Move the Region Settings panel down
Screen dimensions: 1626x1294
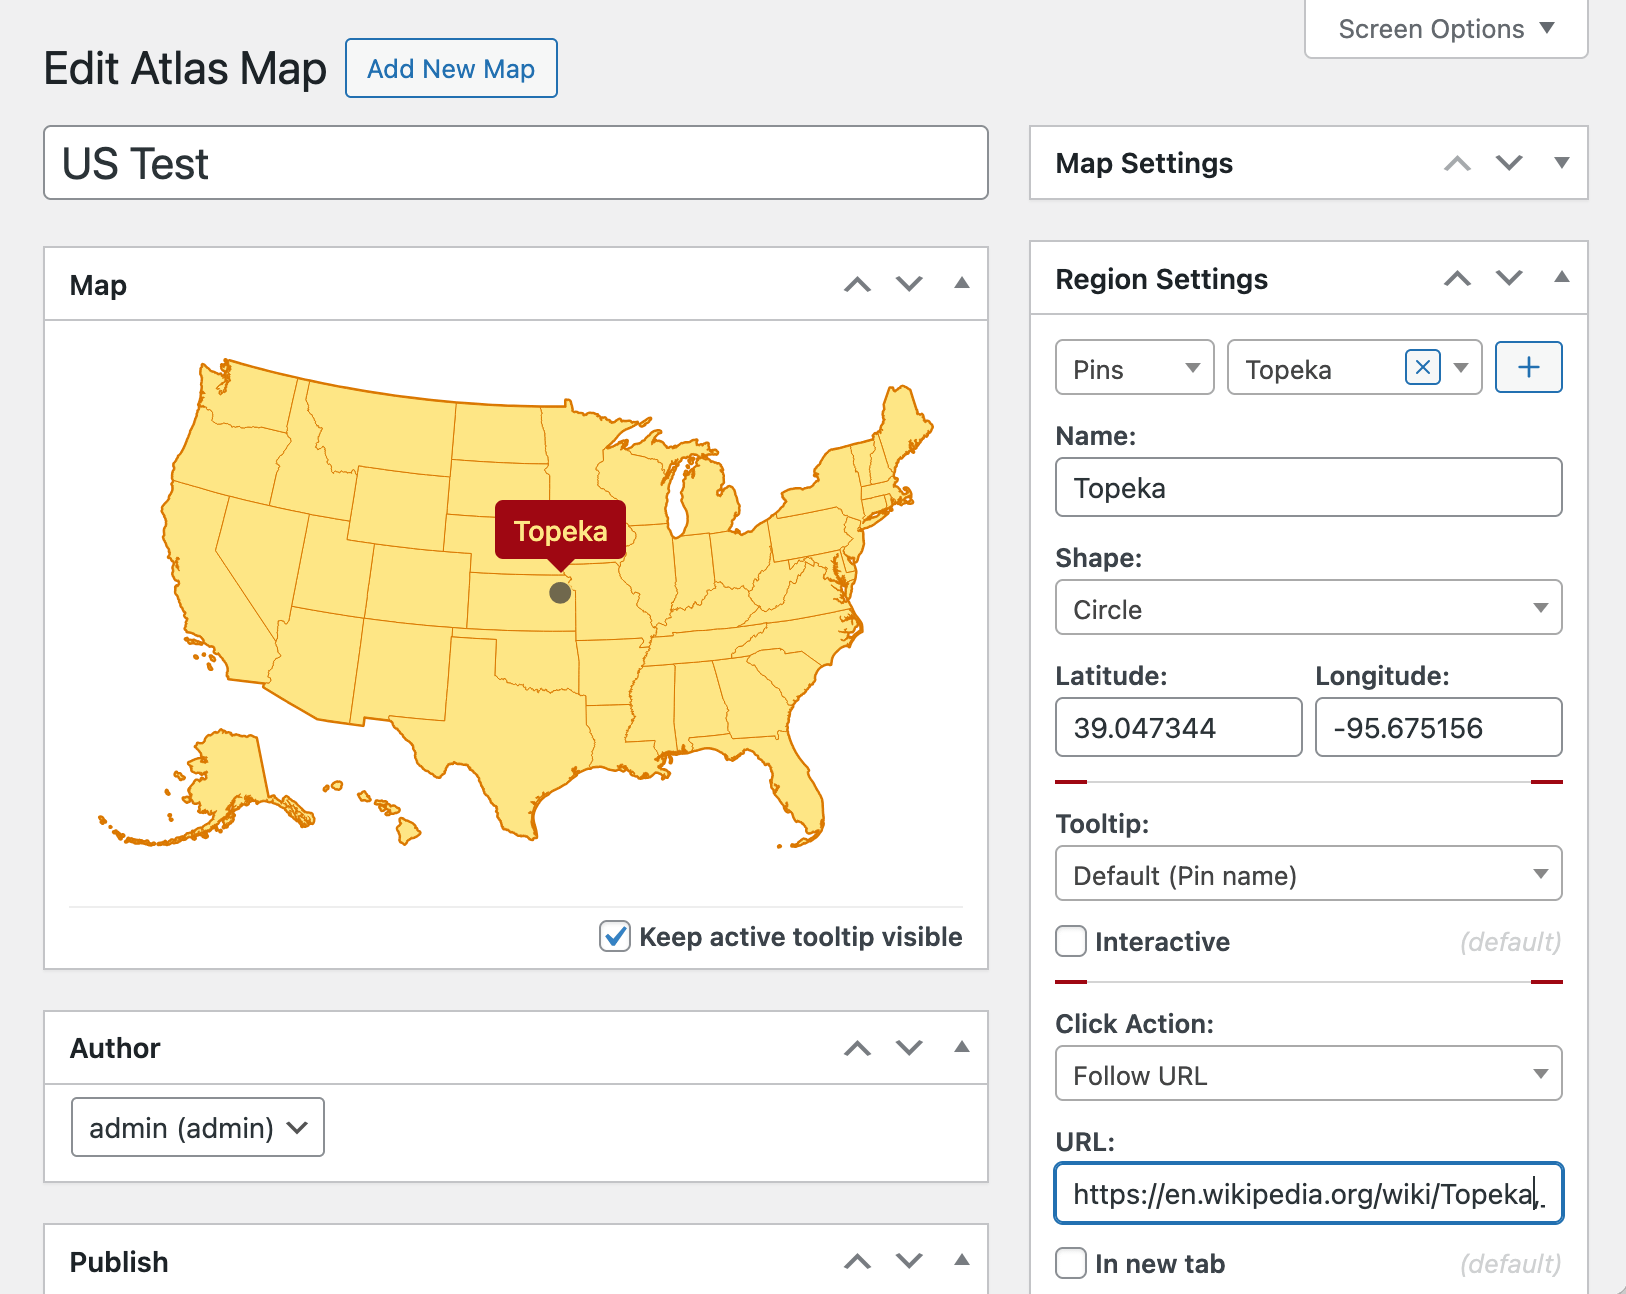click(1509, 278)
